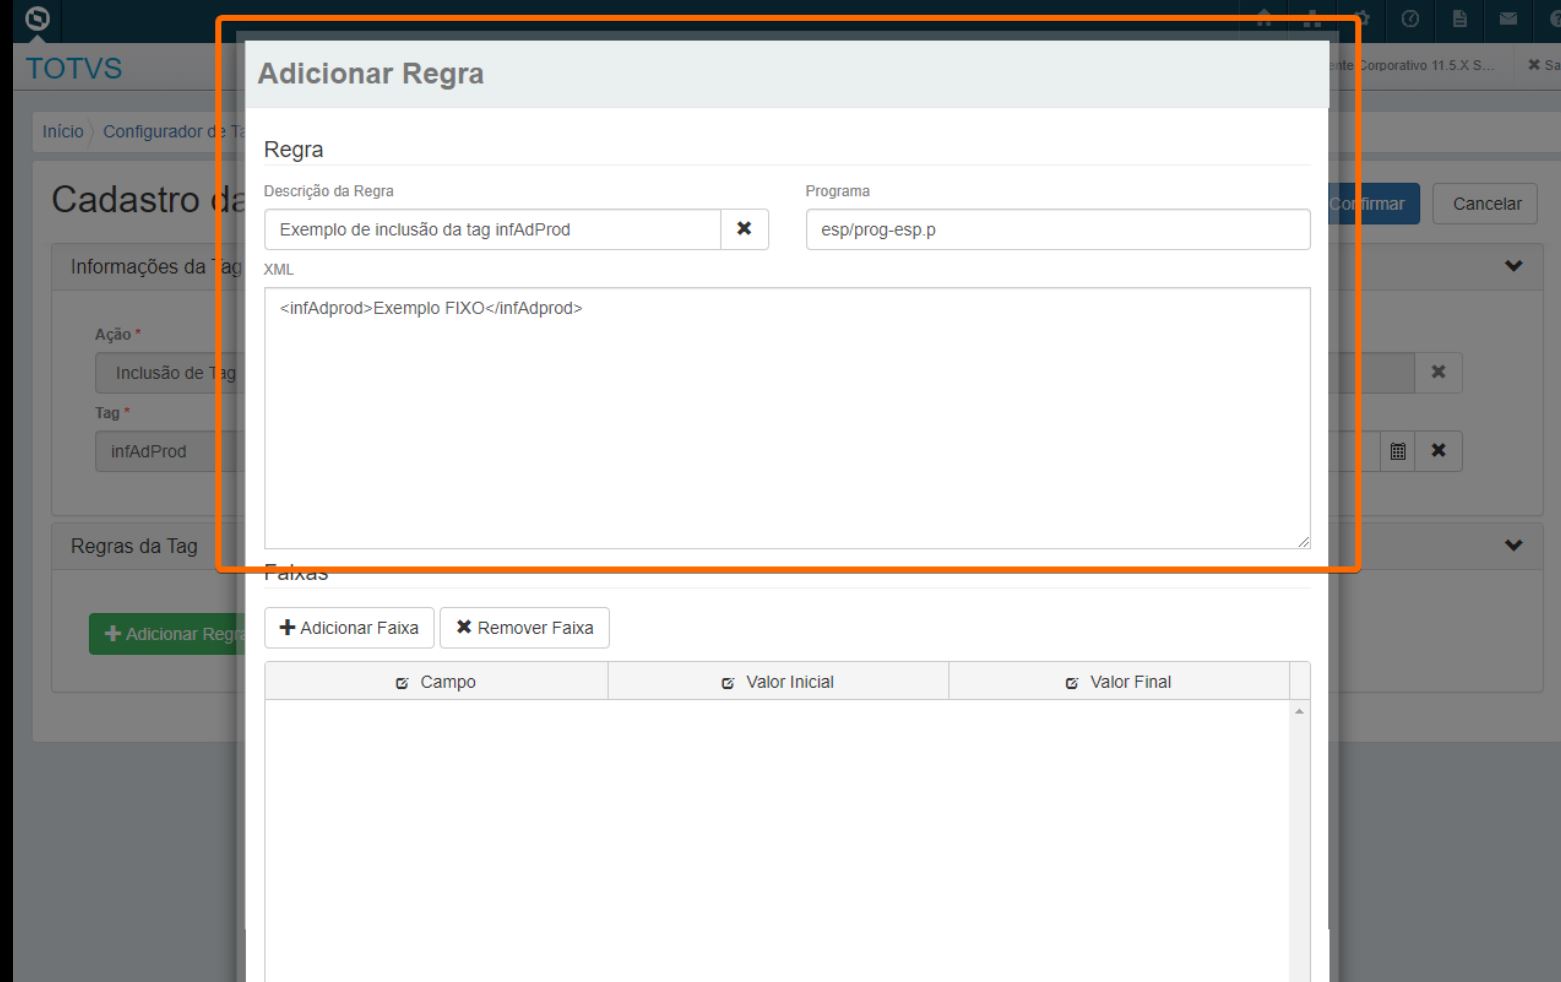1561x982 pixels.
Task: Open the mail envelope icon in top bar
Action: pyautogui.click(x=1508, y=19)
